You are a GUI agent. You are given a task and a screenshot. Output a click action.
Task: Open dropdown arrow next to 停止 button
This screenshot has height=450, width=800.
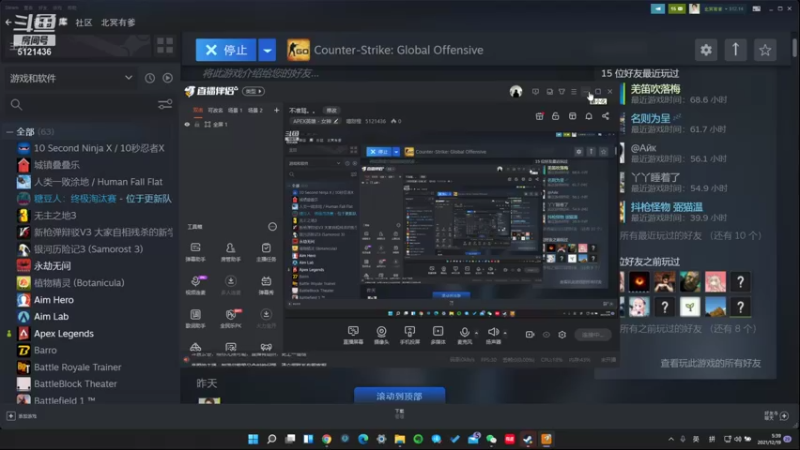click(267, 50)
